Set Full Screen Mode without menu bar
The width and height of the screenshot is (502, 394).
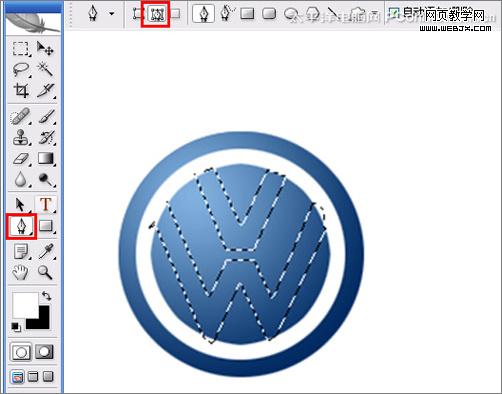(x=48, y=377)
